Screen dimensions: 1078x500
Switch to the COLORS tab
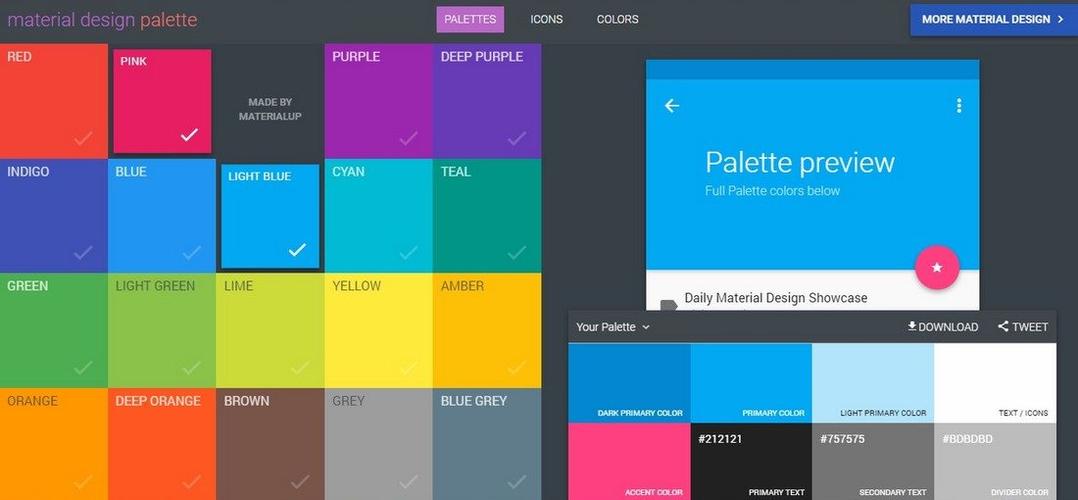click(x=617, y=19)
